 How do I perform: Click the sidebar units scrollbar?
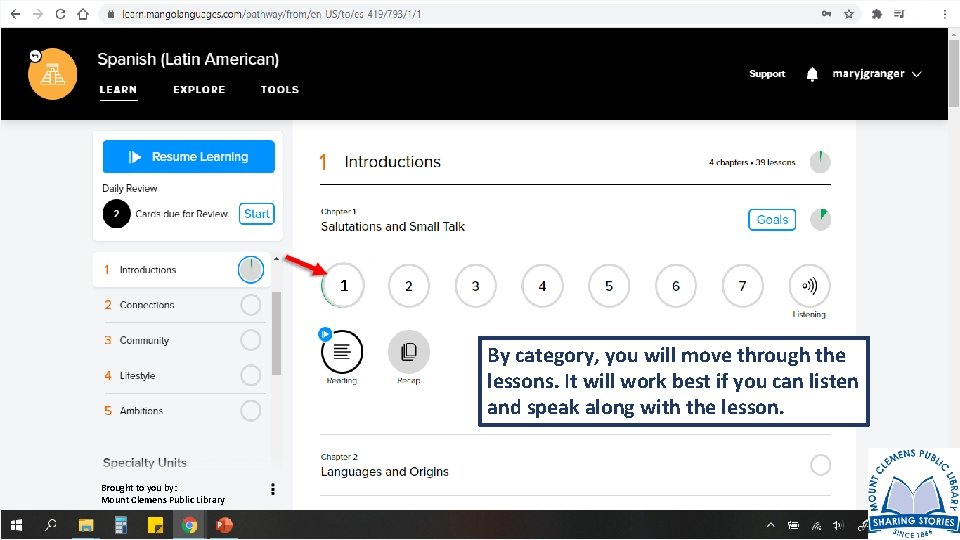276,334
